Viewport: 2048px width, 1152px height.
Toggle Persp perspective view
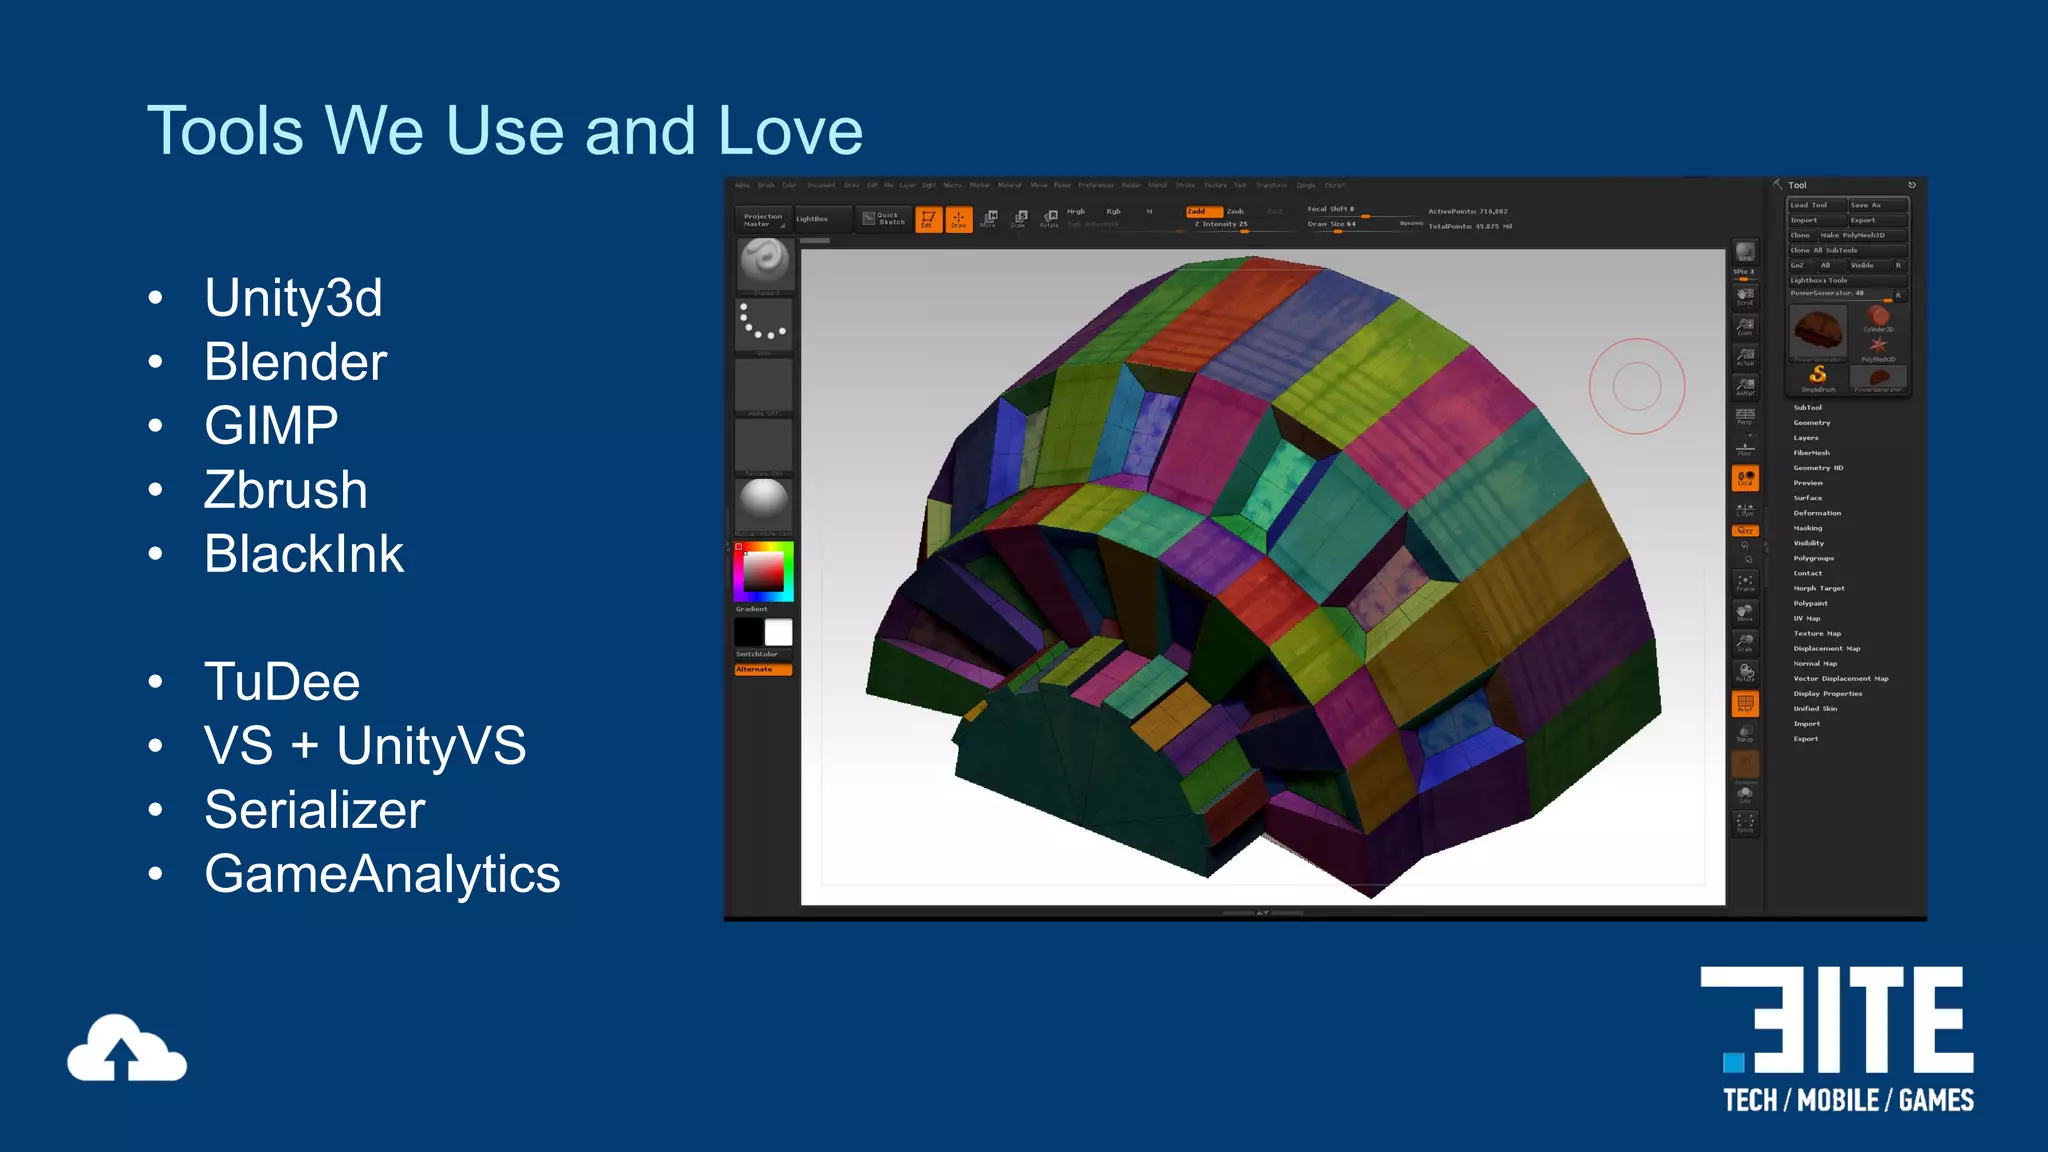click(x=1745, y=417)
